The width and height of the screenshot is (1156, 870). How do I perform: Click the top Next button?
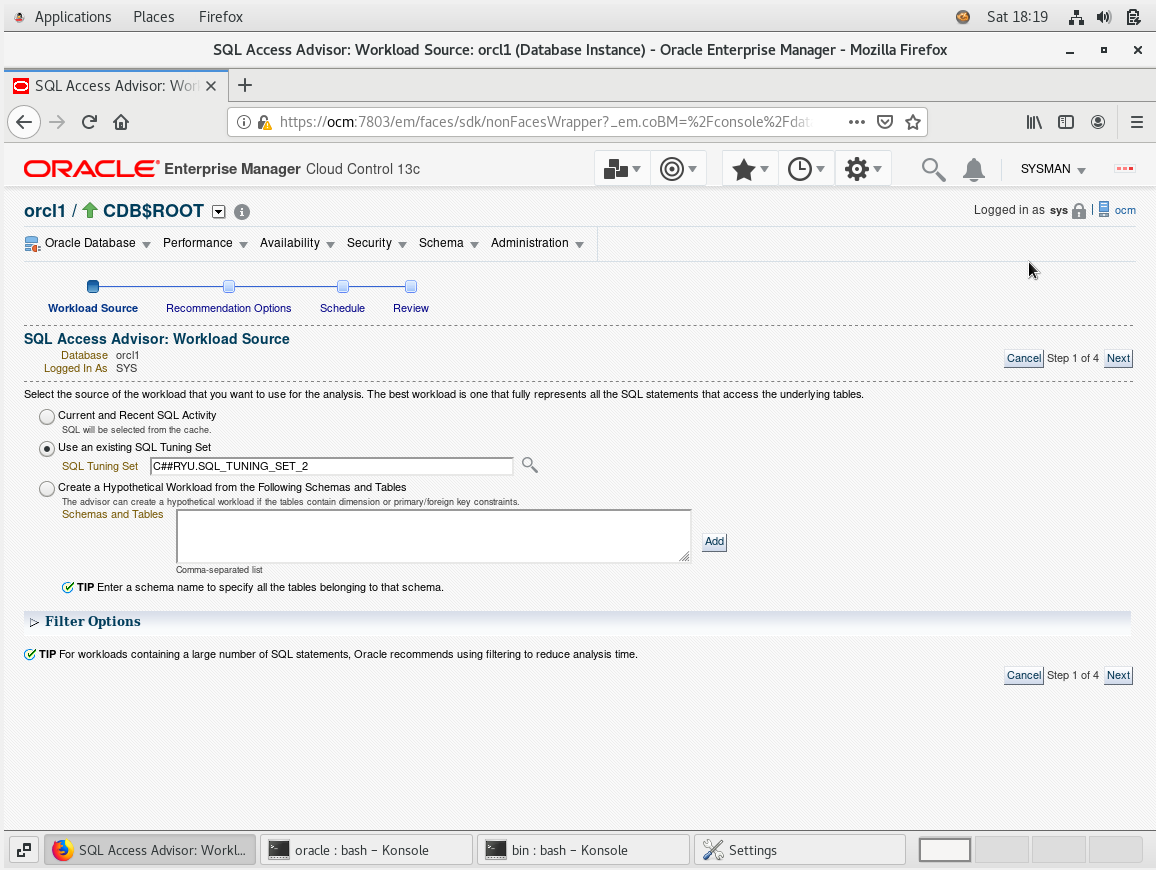coord(1118,358)
